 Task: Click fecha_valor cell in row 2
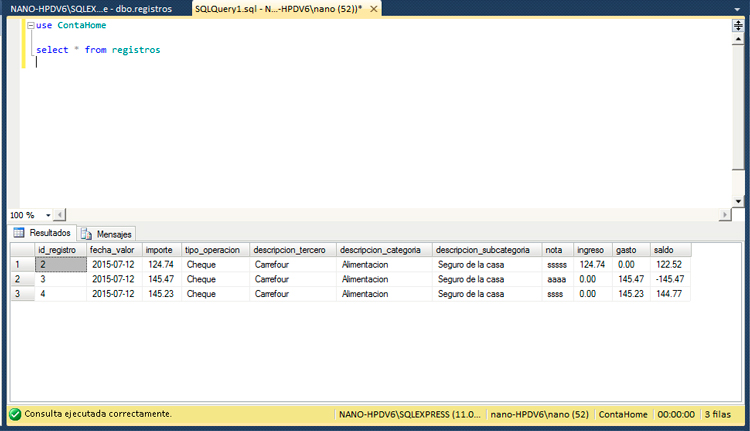(114, 279)
